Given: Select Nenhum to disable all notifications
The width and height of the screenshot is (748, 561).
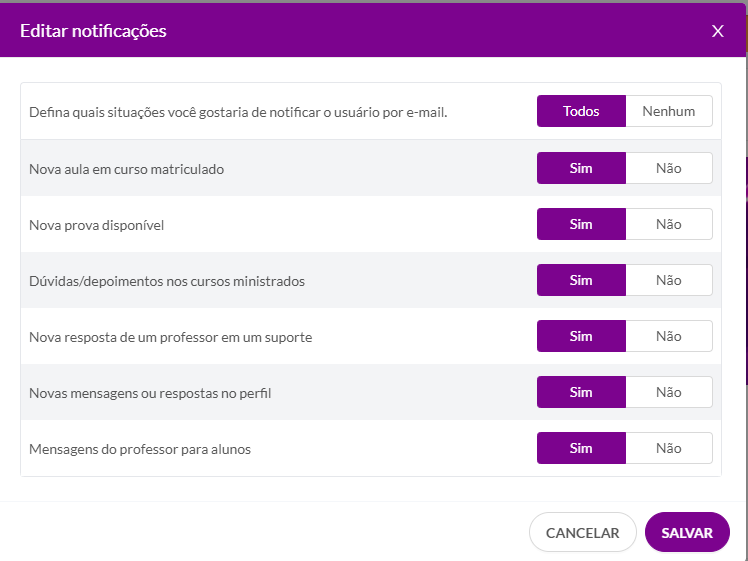Looking at the screenshot, I should coord(669,111).
